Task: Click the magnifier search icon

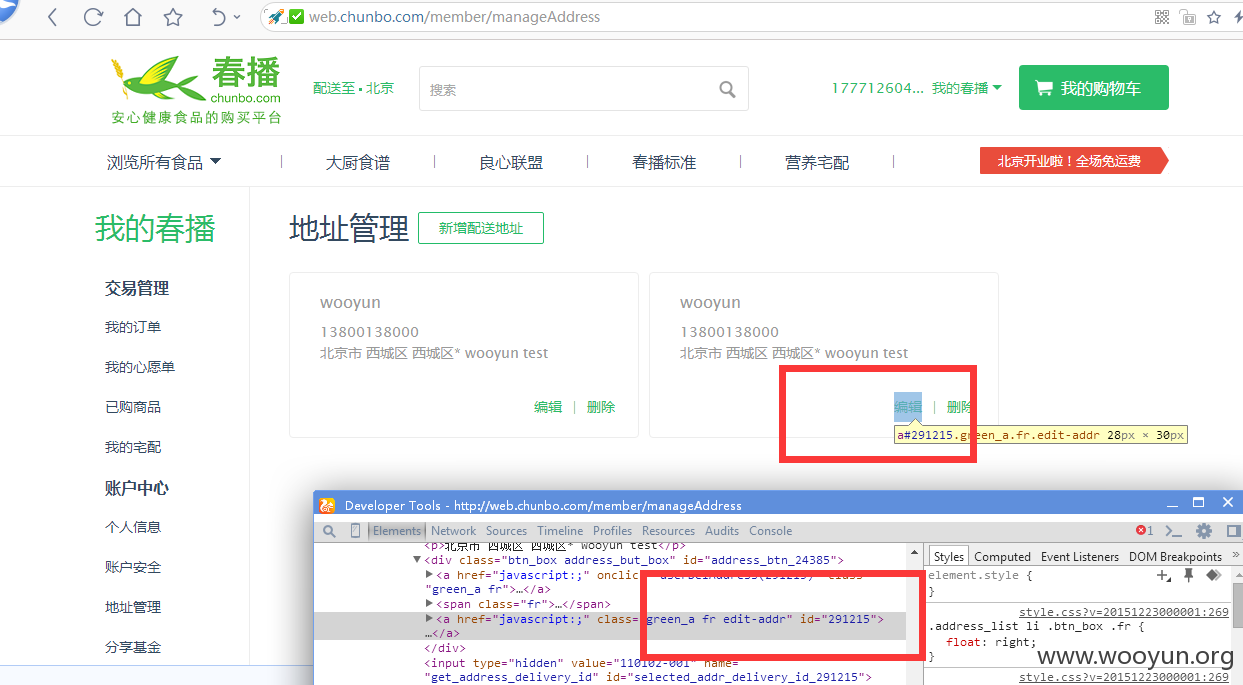Action: (x=728, y=89)
